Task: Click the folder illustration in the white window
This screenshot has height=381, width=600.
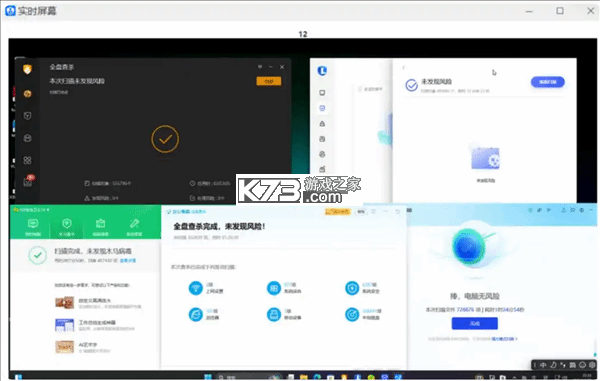Action: [x=485, y=158]
